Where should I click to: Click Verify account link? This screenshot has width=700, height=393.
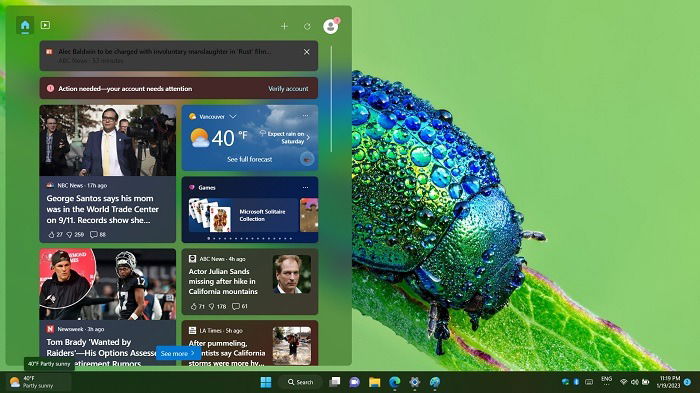click(x=288, y=89)
